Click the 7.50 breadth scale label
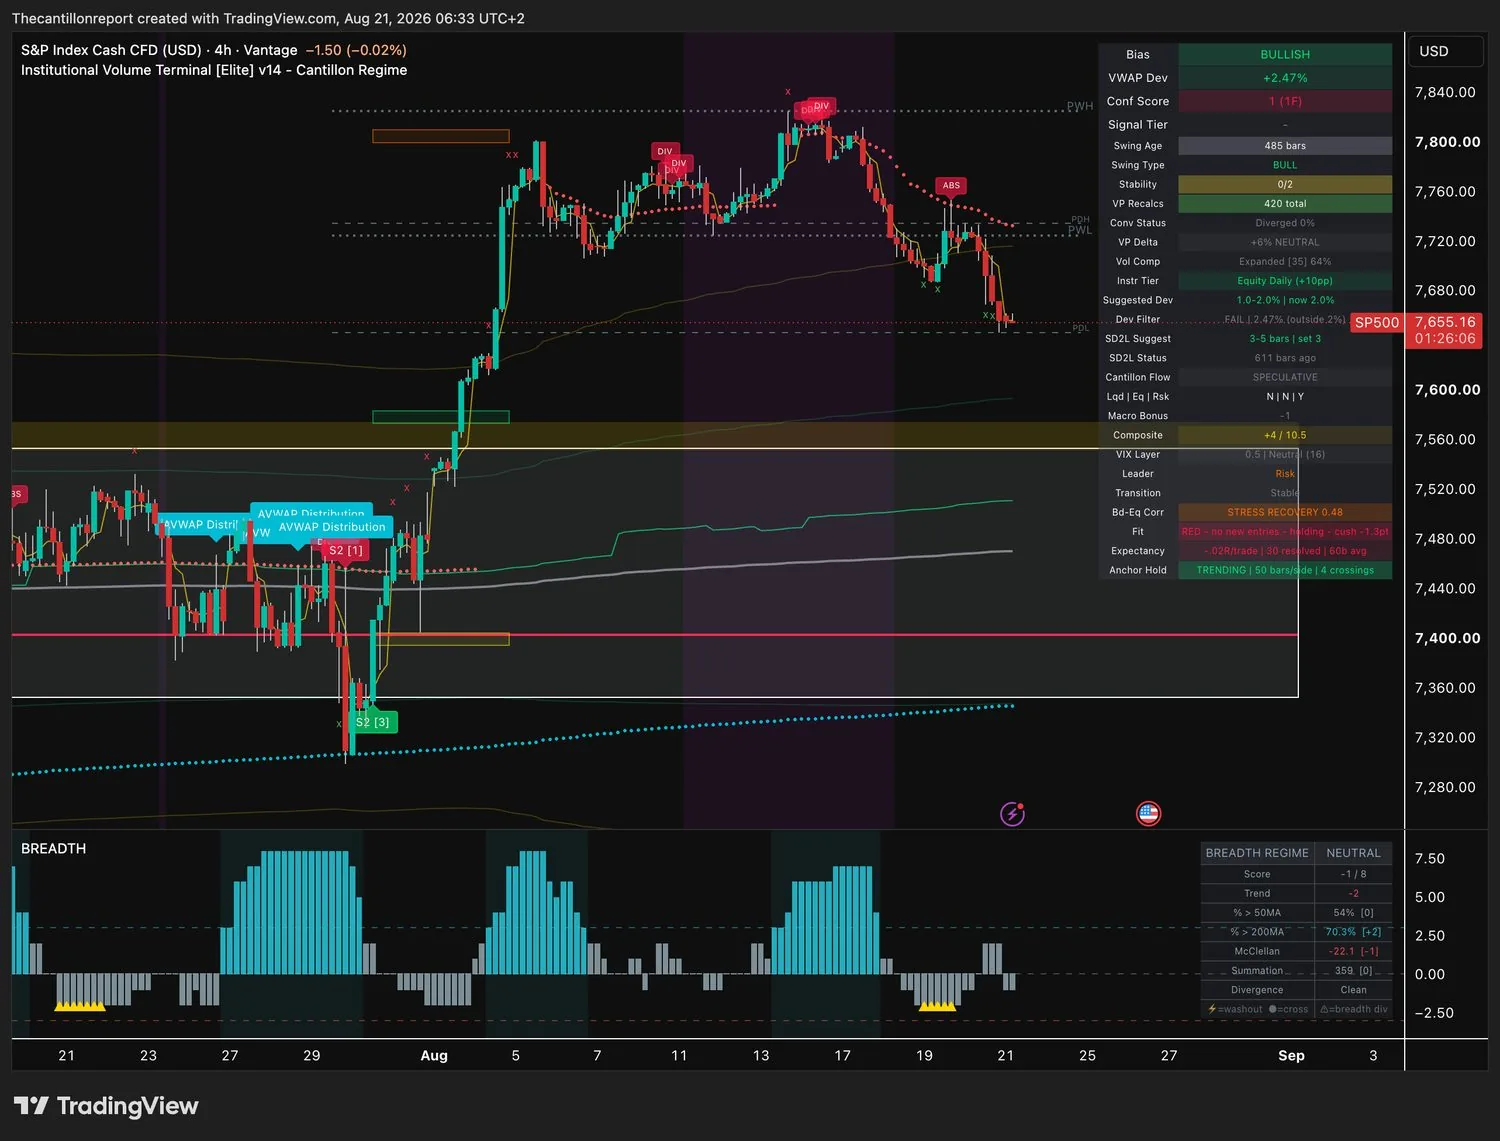Viewport: 1500px width, 1141px height. click(1430, 859)
